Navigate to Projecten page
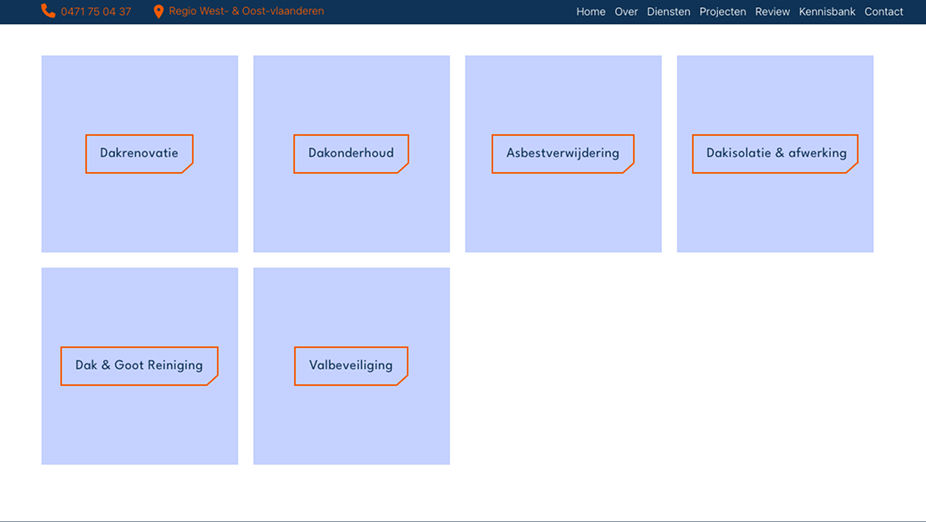926x522 pixels. 722,12
